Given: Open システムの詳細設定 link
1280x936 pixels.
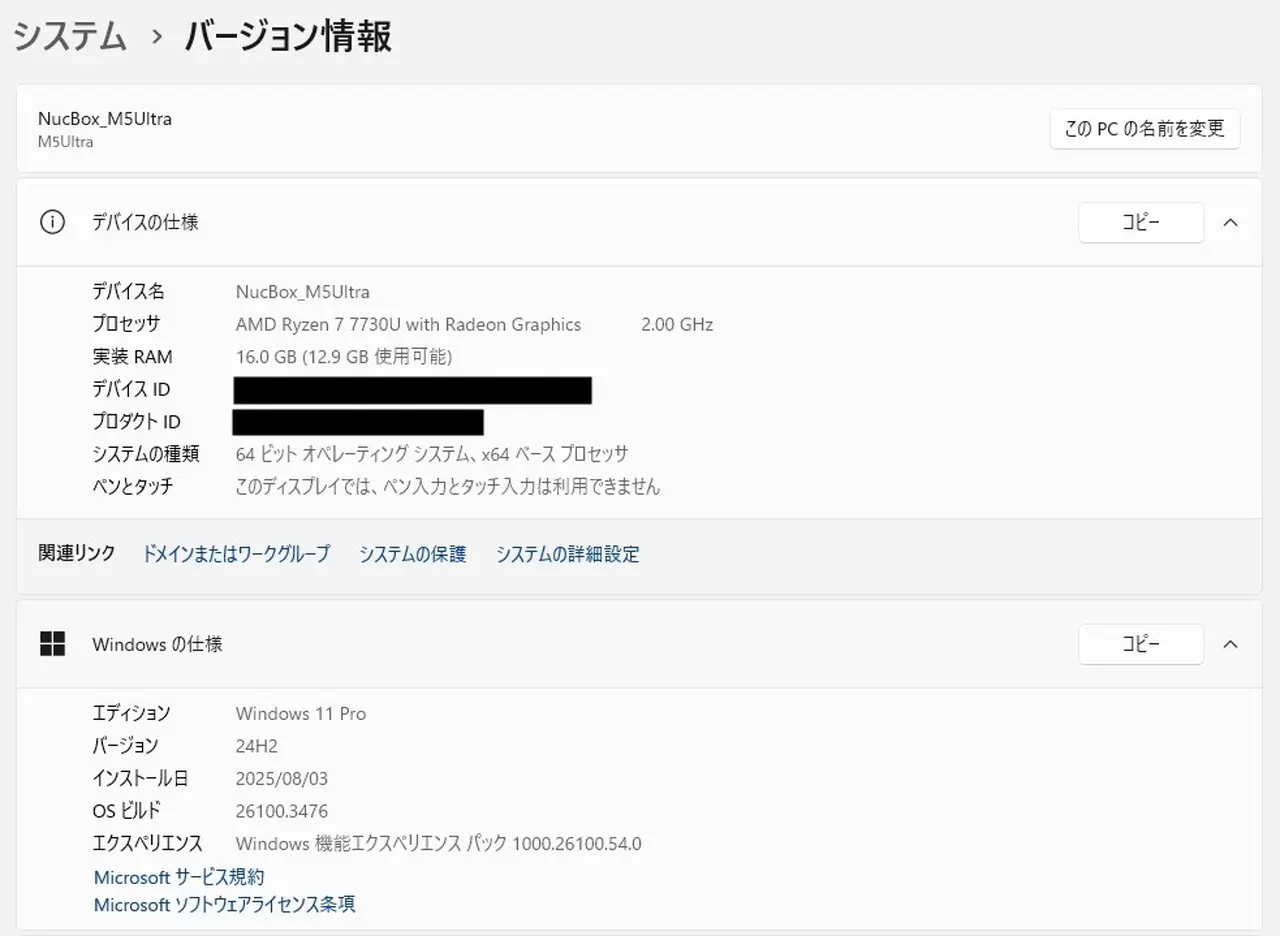Looking at the screenshot, I should [567, 554].
